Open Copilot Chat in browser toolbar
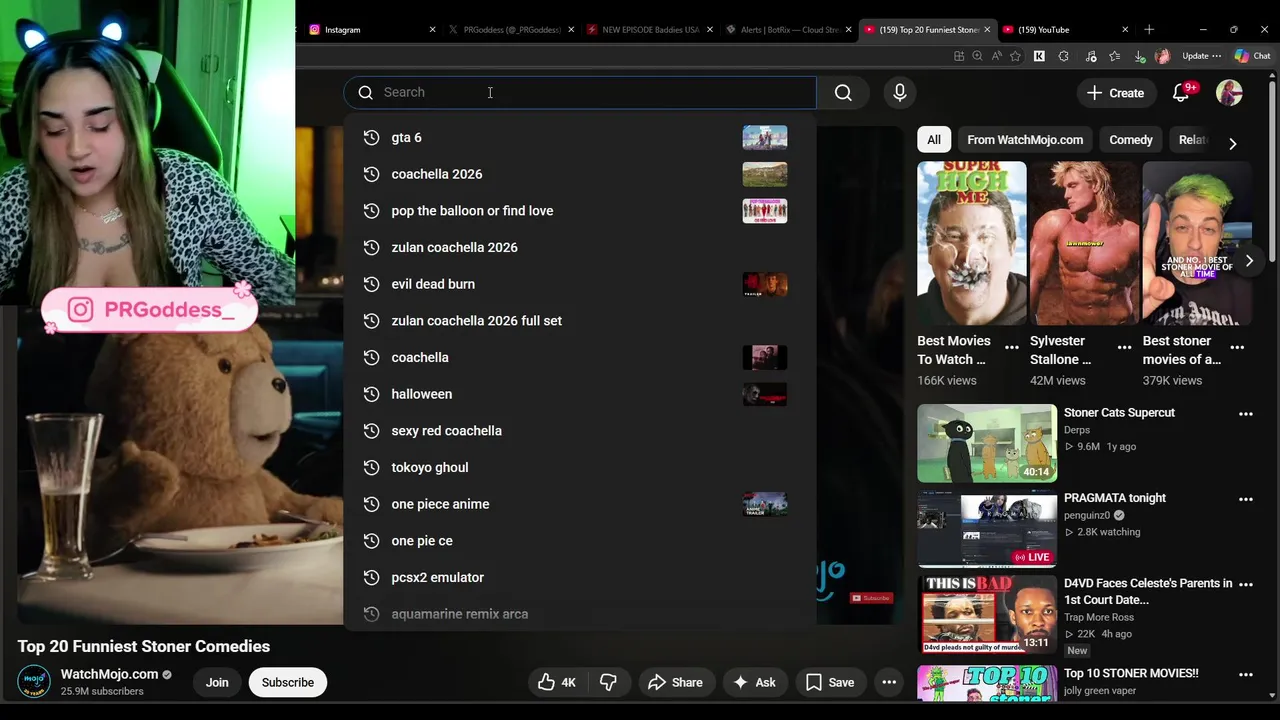The width and height of the screenshot is (1280, 720). tap(1252, 56)
